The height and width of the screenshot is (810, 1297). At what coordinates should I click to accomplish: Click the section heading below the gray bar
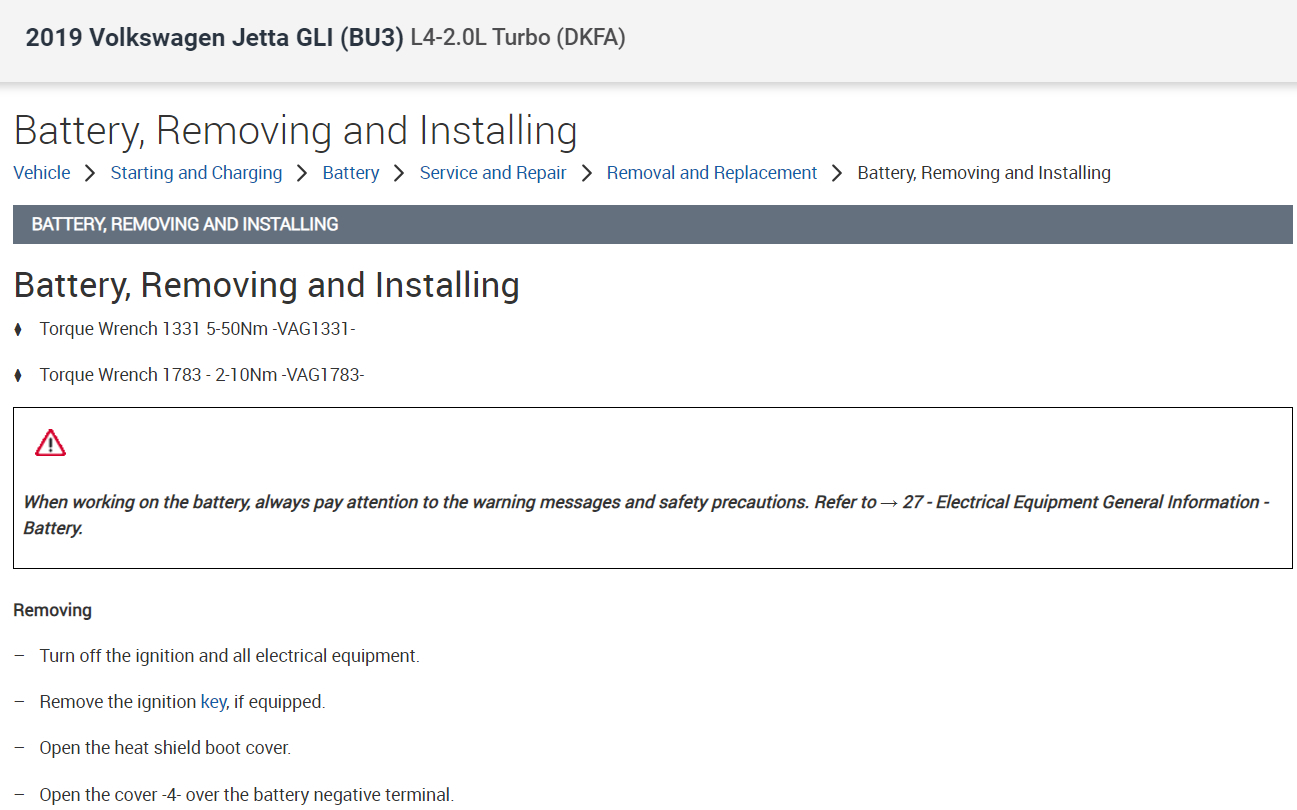[266, 285]
